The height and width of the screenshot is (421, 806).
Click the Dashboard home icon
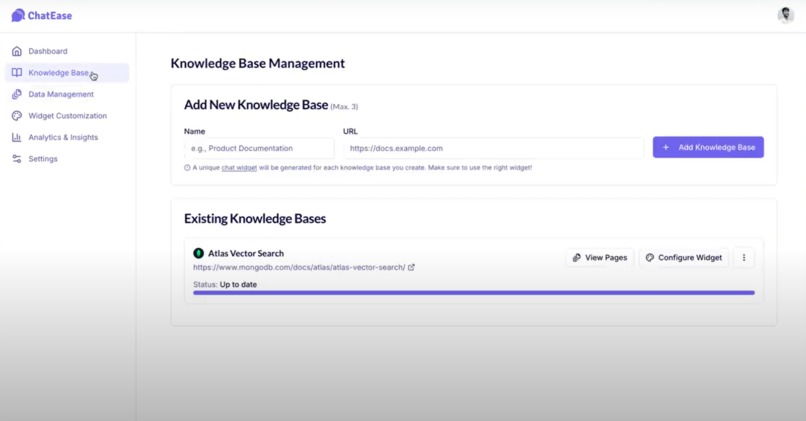coord(17,51)
